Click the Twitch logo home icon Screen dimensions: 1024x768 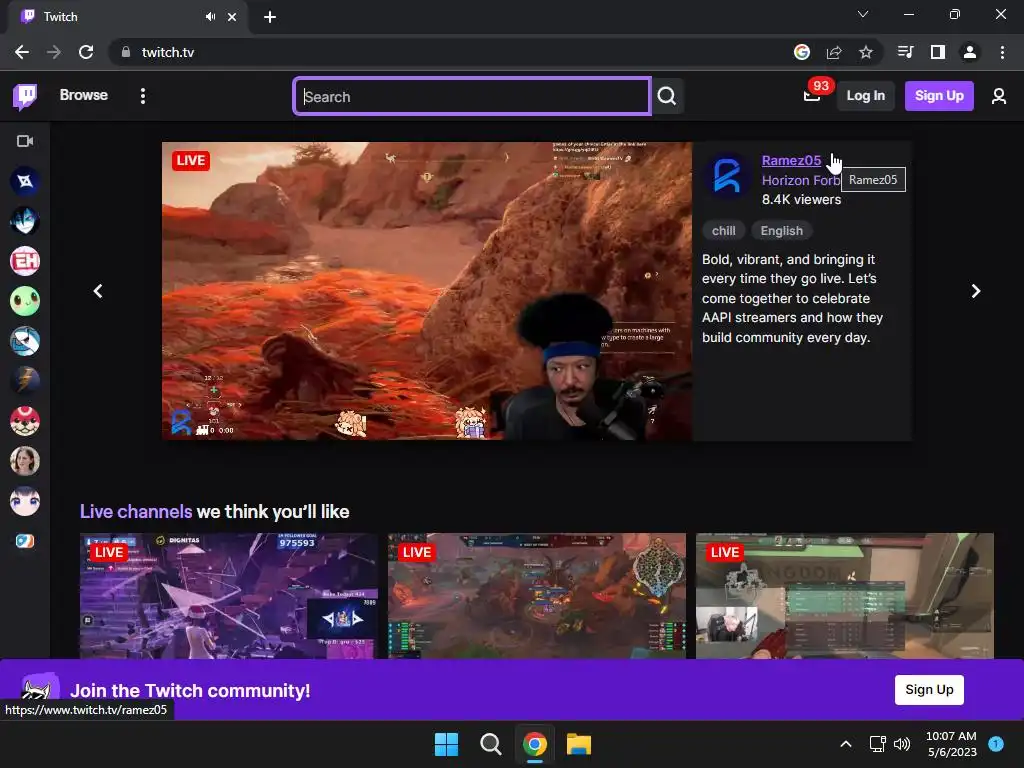[25, 96]
